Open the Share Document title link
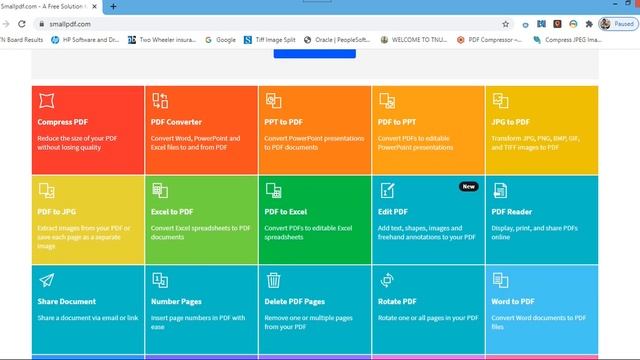This screenshot has height=360, width=640. pos(67,302)
